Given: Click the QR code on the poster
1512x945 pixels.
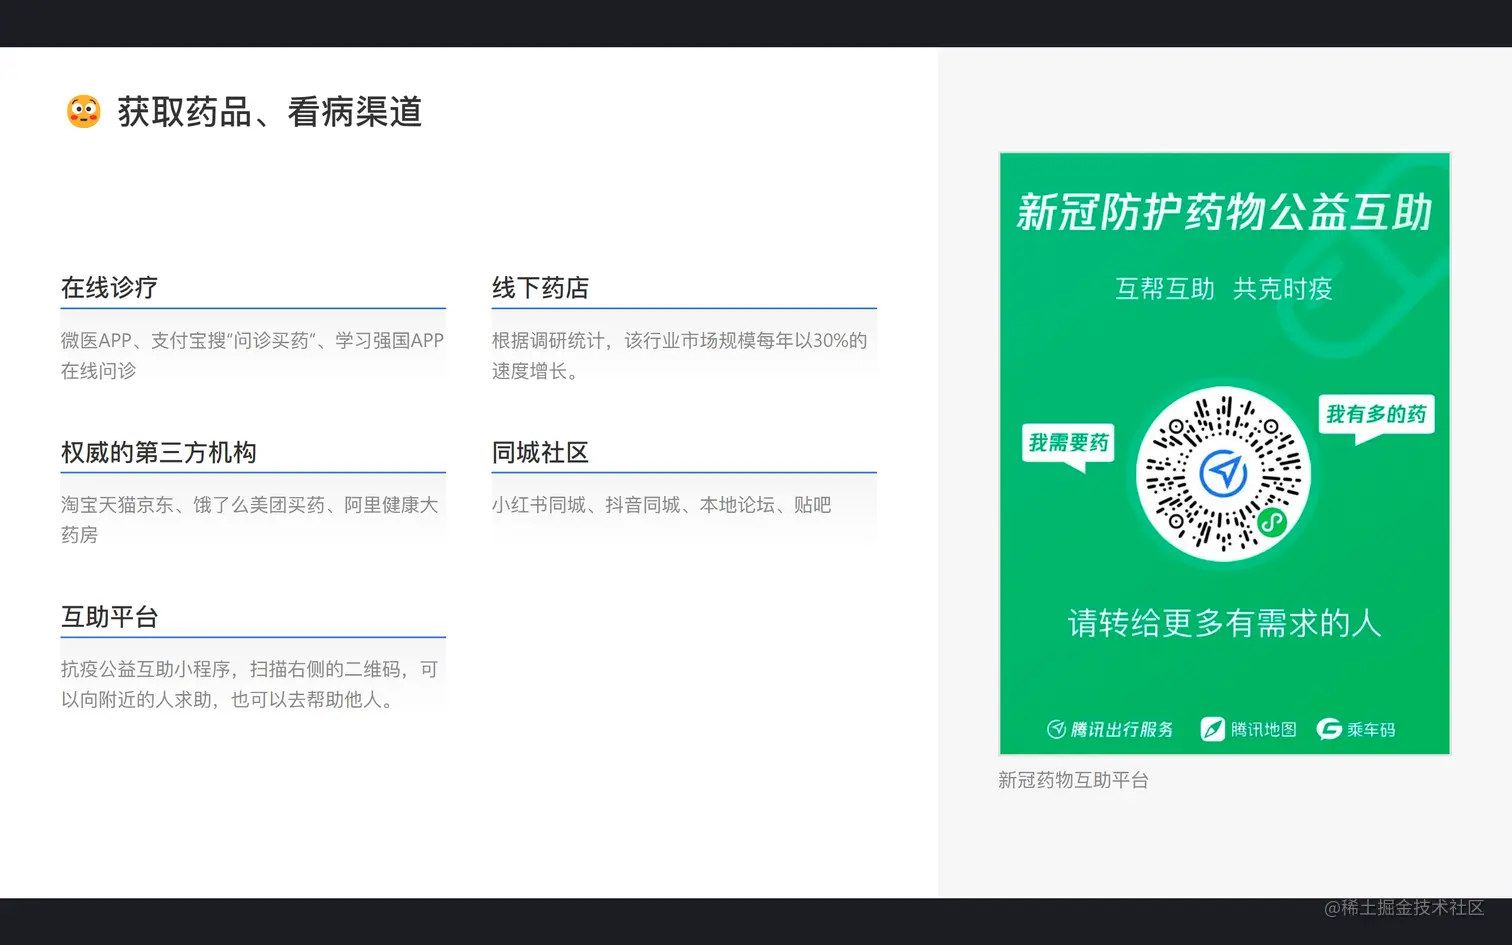Looking at the screenshot, I should coord(1224,473).
